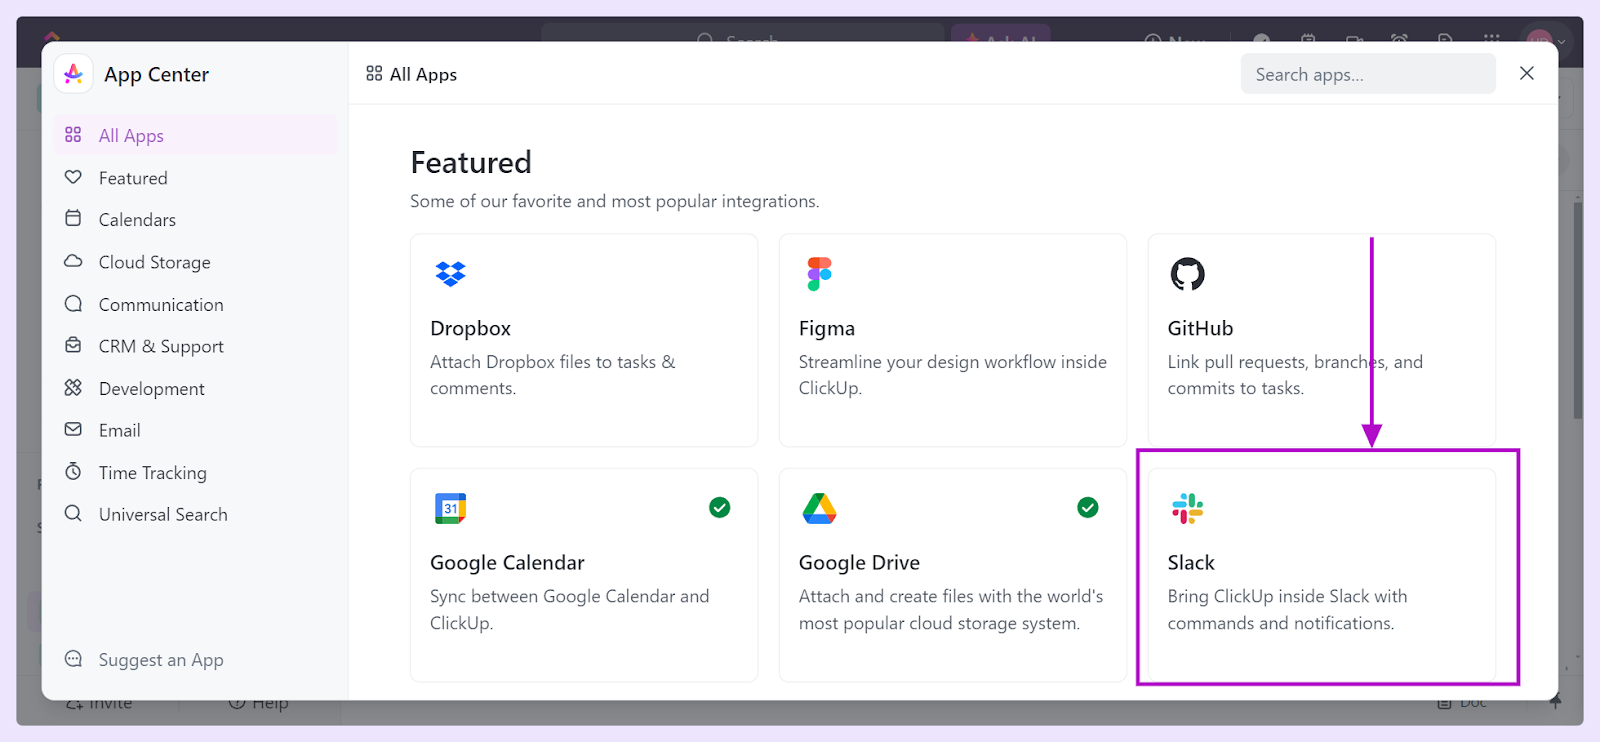Image resolution: width=1600 pixels, height=742 pixels.
Task: Open the All Apps category
Action: 196,135
